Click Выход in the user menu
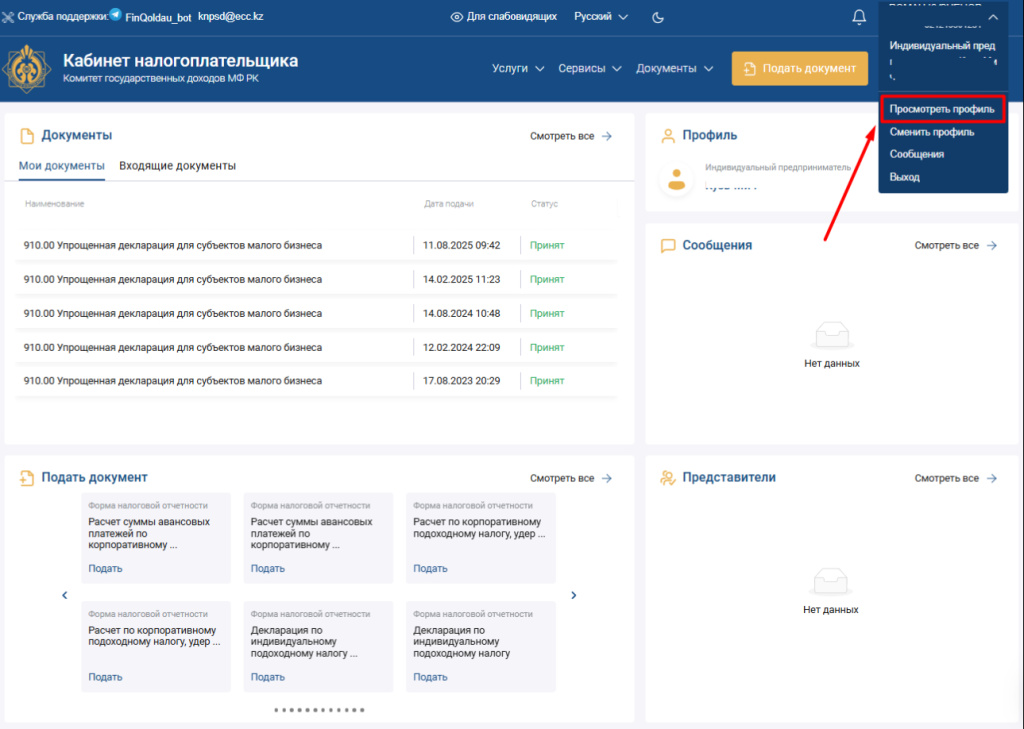Screen dimensions: 1024x729 pyautogui.click(x=905, y=177)
